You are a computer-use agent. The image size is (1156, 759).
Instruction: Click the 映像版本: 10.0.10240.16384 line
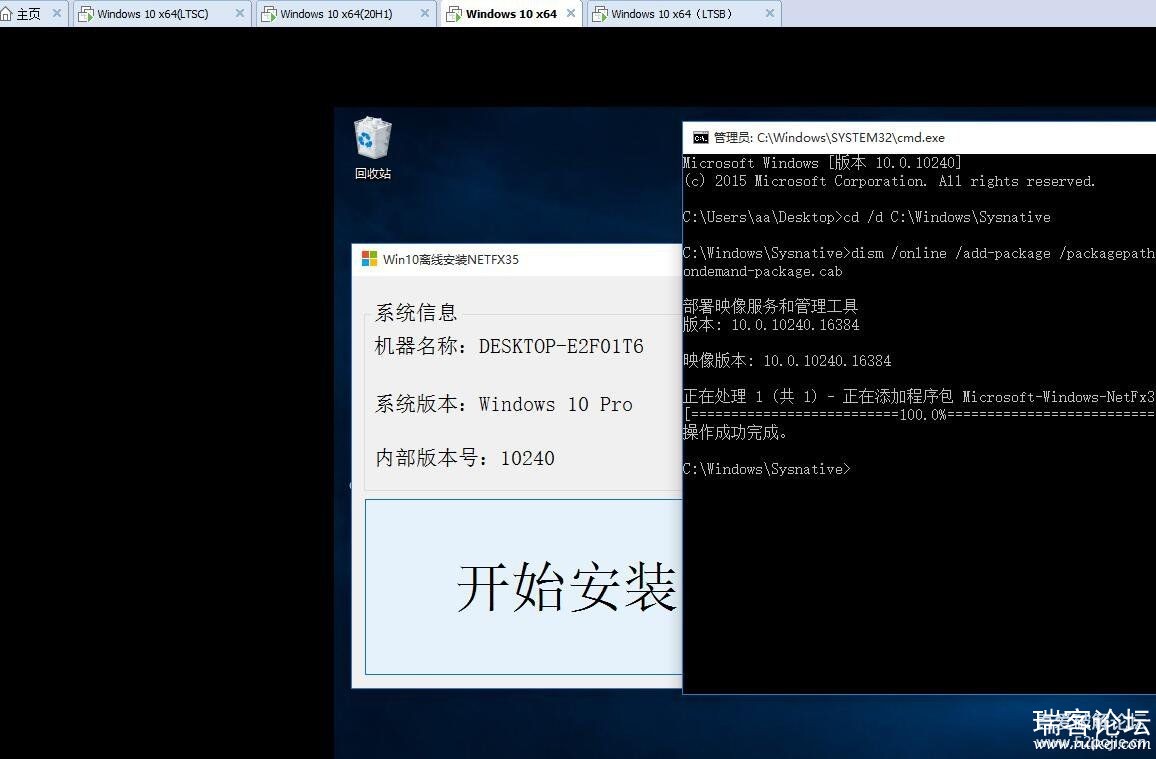coord(787,360)
